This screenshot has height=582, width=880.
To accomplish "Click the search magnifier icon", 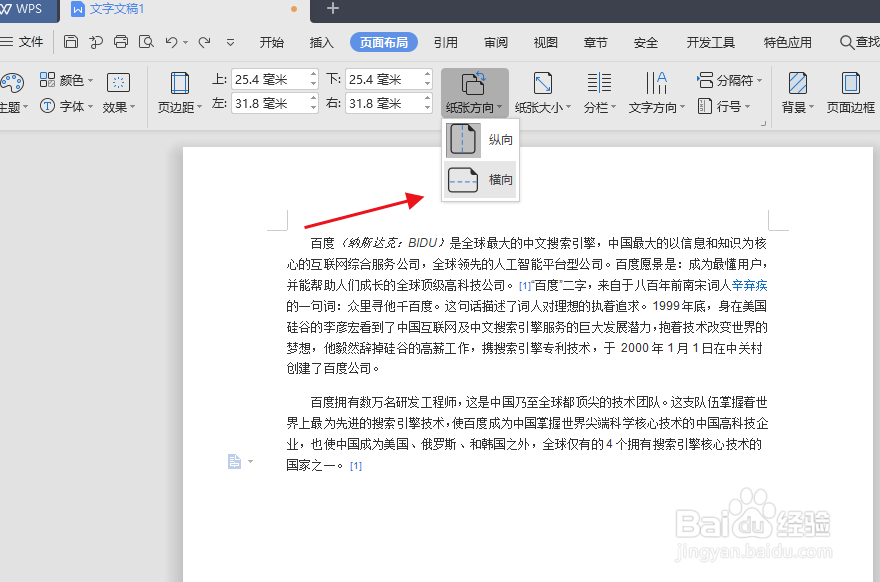I will click(x=846, y=42).
